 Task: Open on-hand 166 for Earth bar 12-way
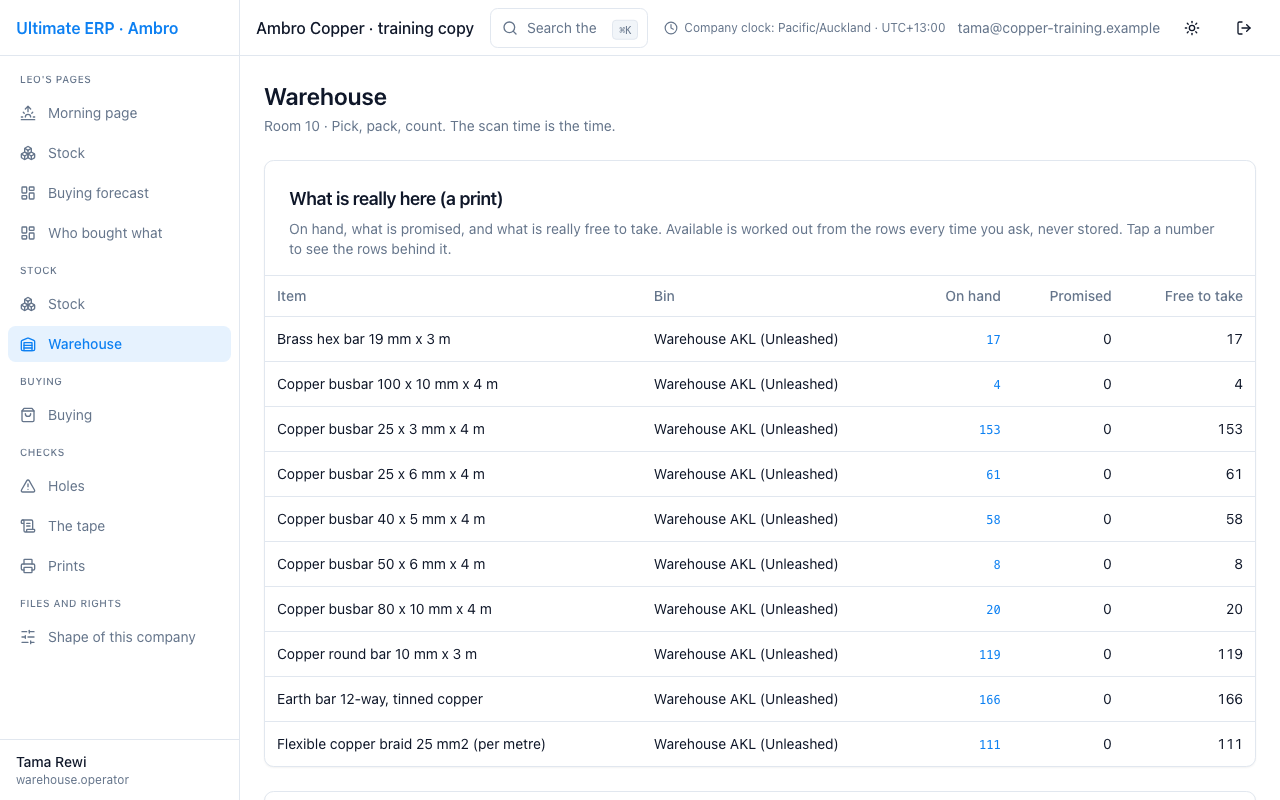[x=989, y=700]
